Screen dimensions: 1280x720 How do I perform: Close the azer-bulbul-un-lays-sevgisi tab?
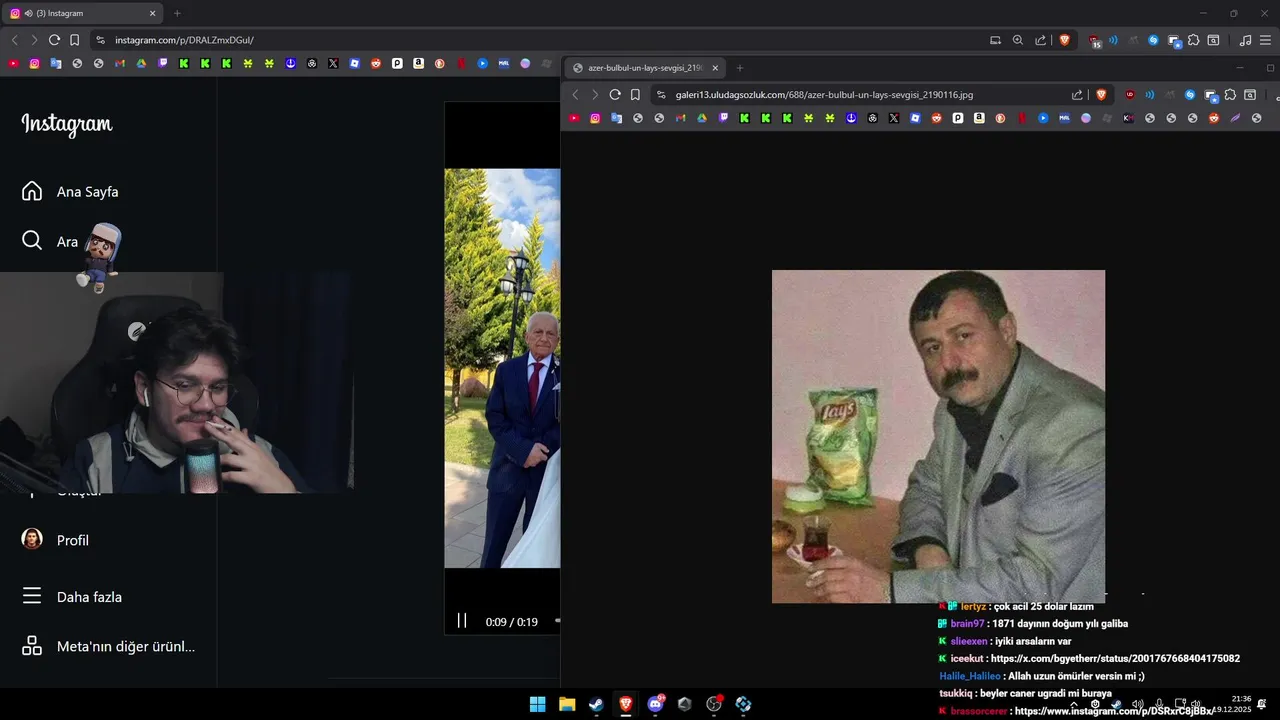point(715,68)
